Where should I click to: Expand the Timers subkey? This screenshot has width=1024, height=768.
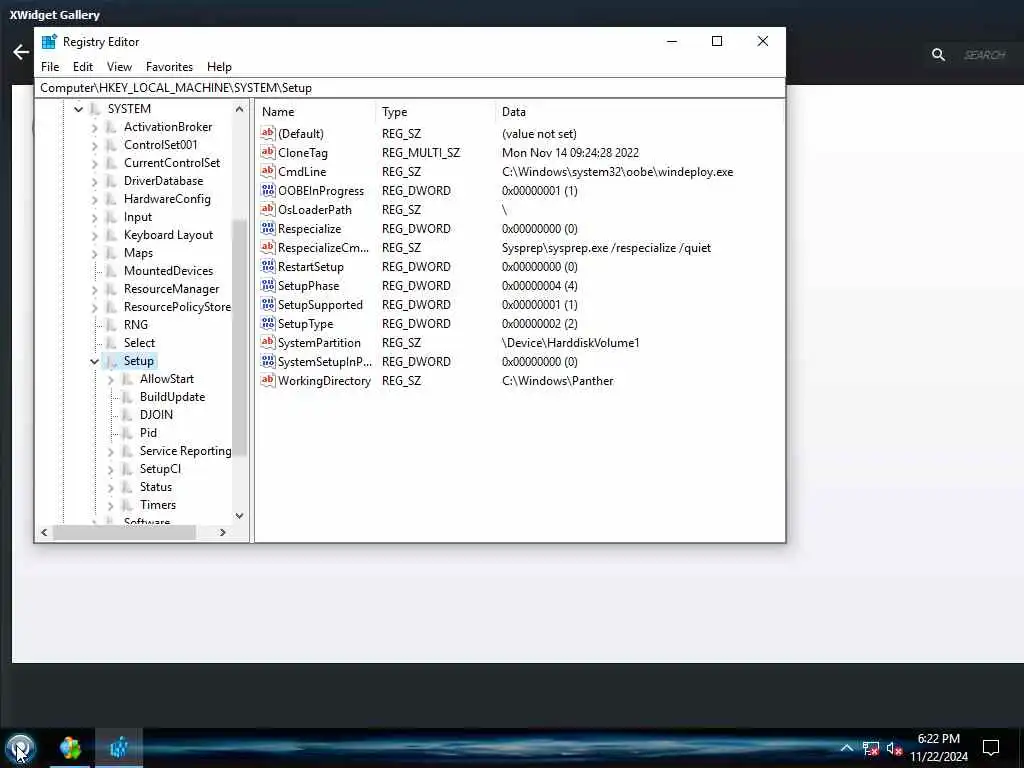click(x=110, y=505)
